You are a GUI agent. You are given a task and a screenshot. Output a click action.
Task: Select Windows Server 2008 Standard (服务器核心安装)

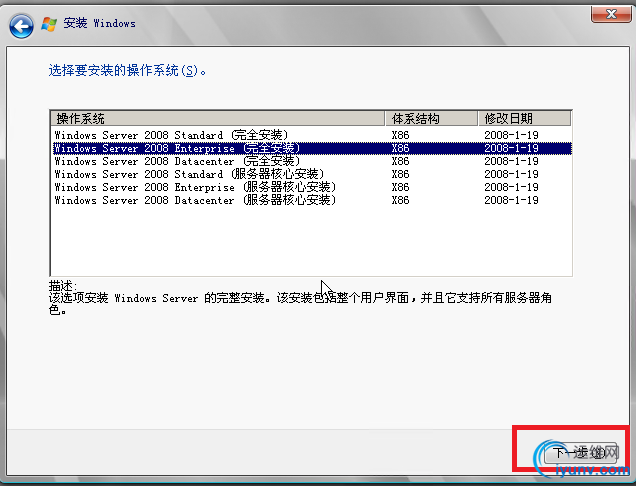[312, 174]
